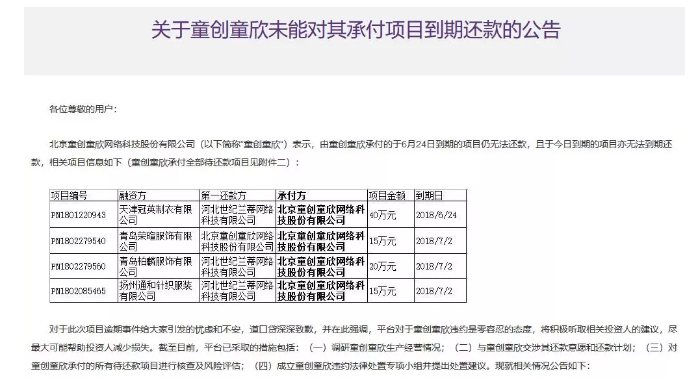Click 河北世纪兰蒂 repayer in 天津冠英 row
Image resolution: width=700 pixels, height=386 pixels.
[238, 215]
